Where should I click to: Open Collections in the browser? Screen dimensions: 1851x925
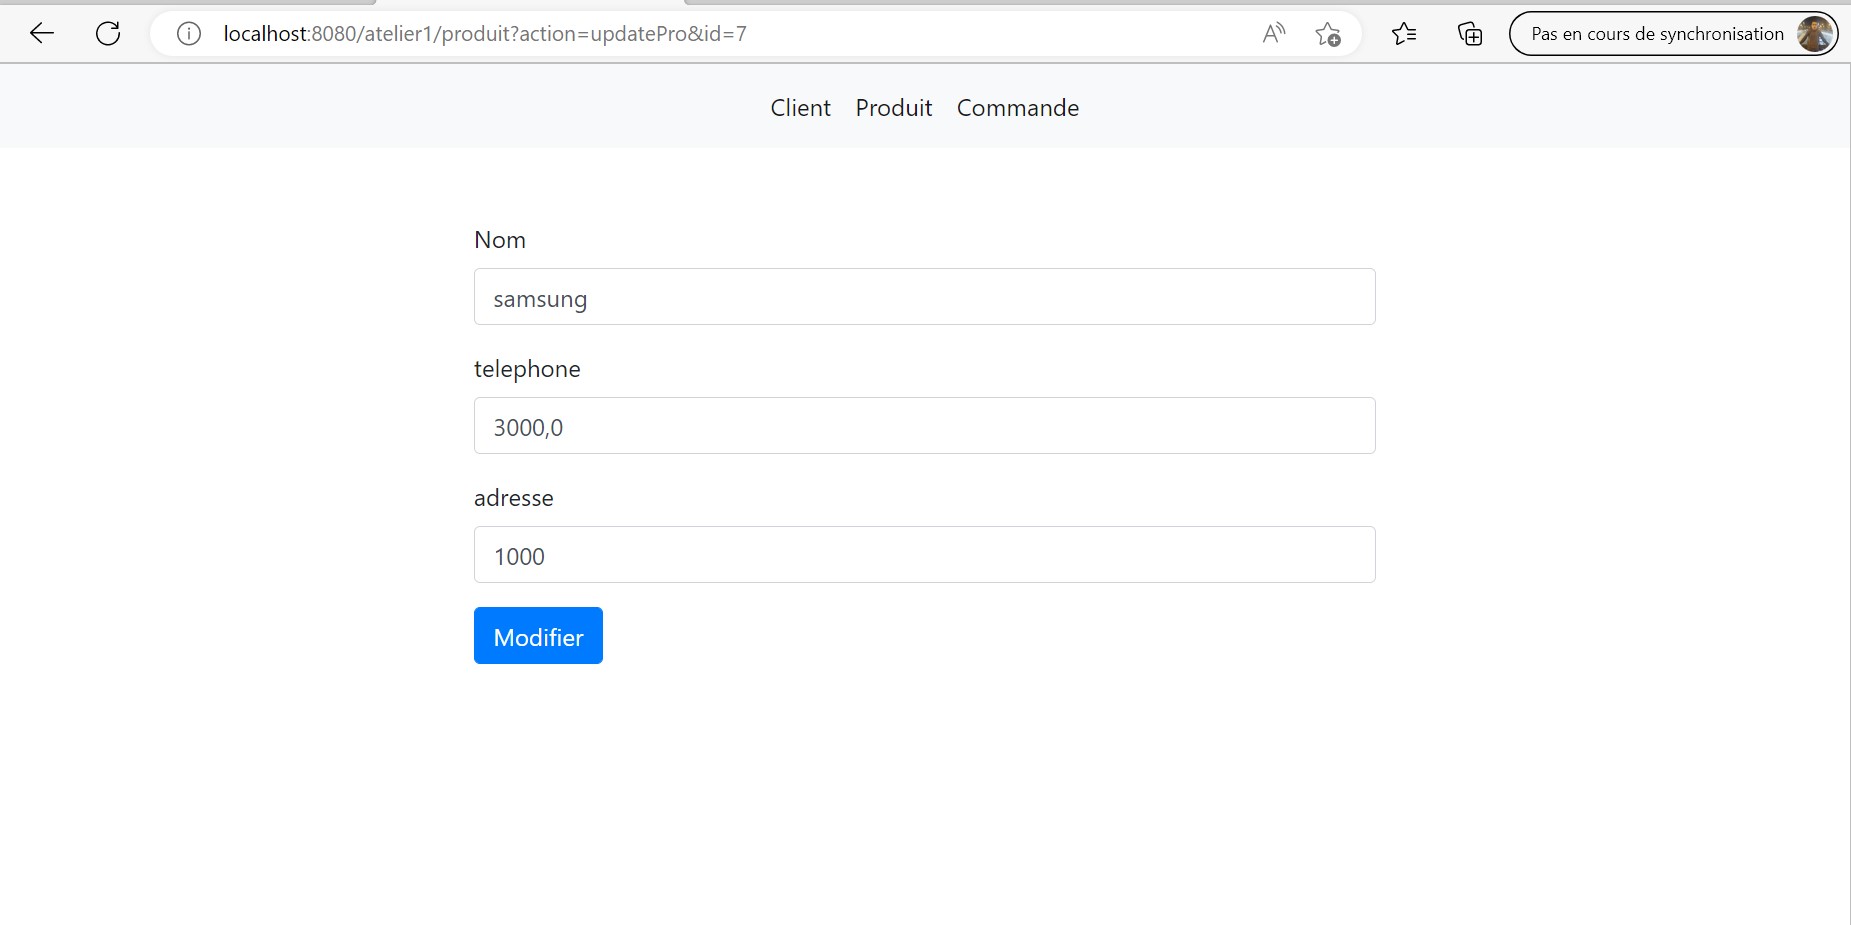point(1470,33)
